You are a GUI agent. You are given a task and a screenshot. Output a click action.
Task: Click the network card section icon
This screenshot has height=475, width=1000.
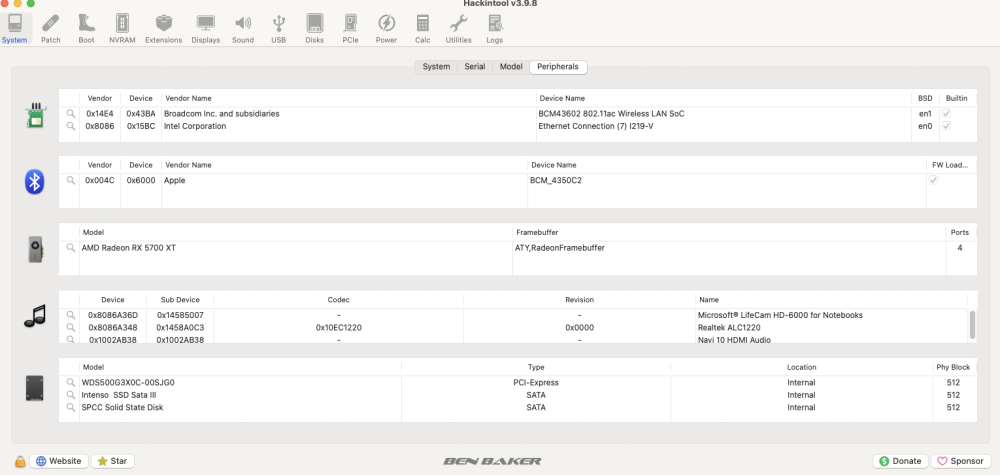pyautogui.click(x=36, y=116)
